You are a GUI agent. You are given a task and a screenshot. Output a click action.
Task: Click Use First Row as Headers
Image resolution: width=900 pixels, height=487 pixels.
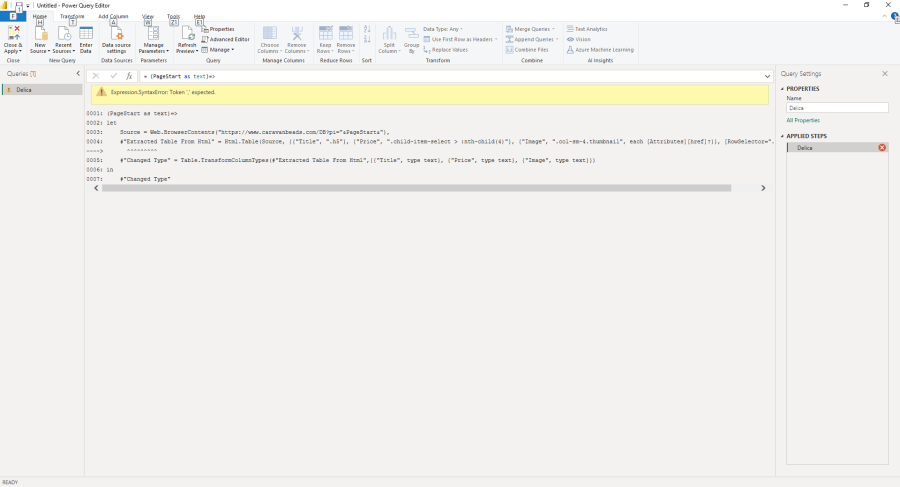[x=460, y=40]
